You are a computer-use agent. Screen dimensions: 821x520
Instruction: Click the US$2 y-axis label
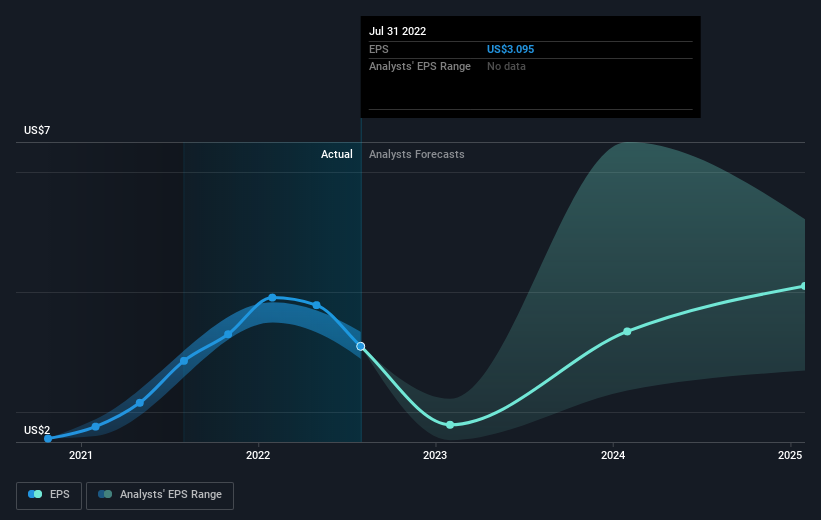coord(37,430)
